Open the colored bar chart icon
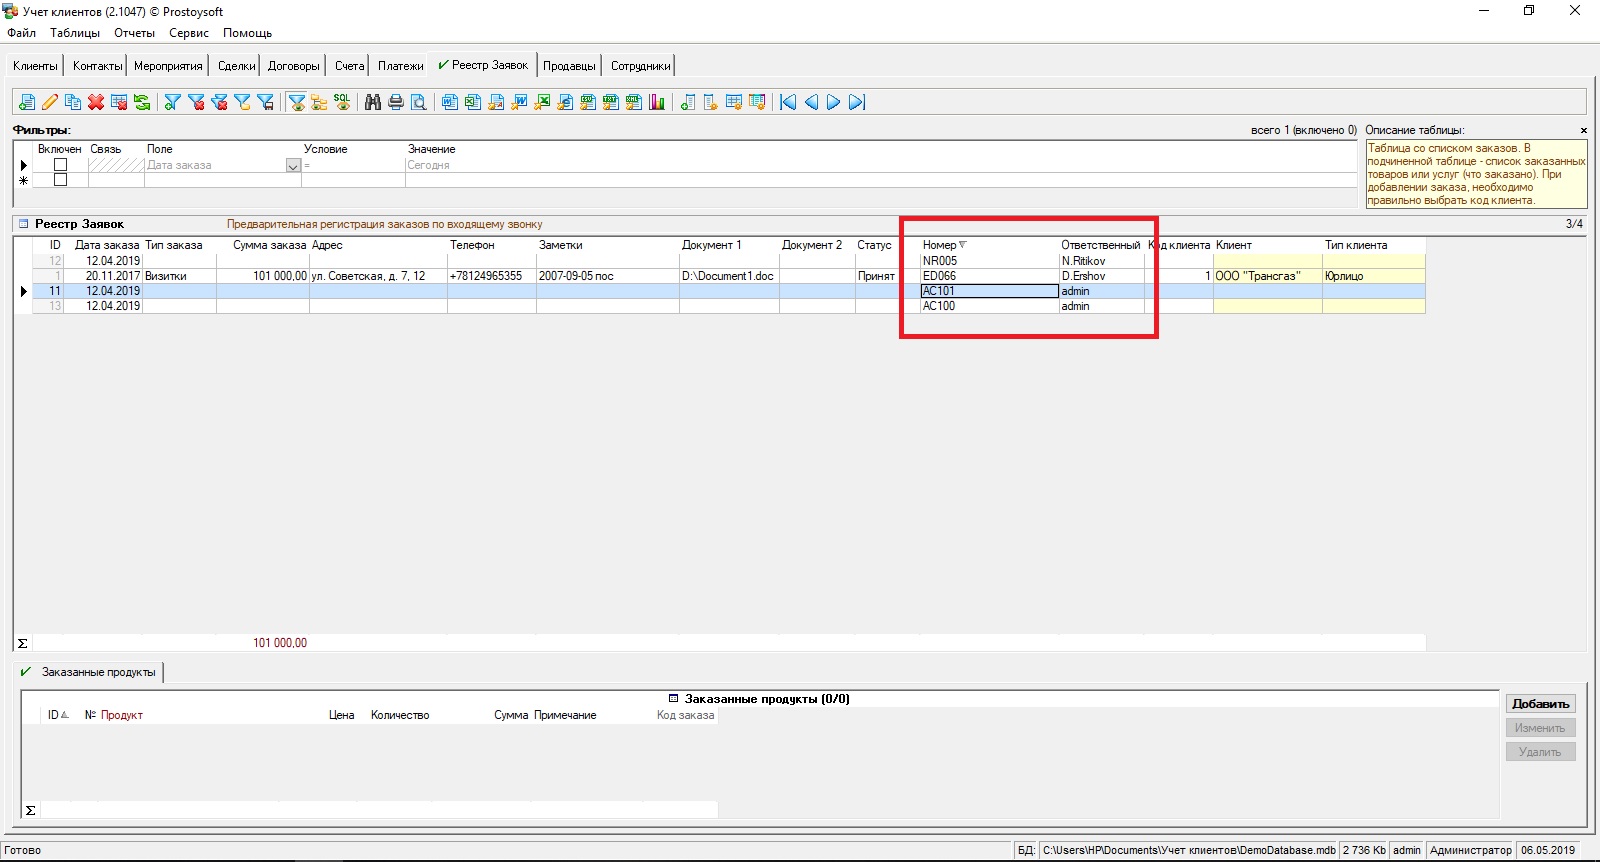This screenshot has height=862, width=1600. [x=657, y=102]
